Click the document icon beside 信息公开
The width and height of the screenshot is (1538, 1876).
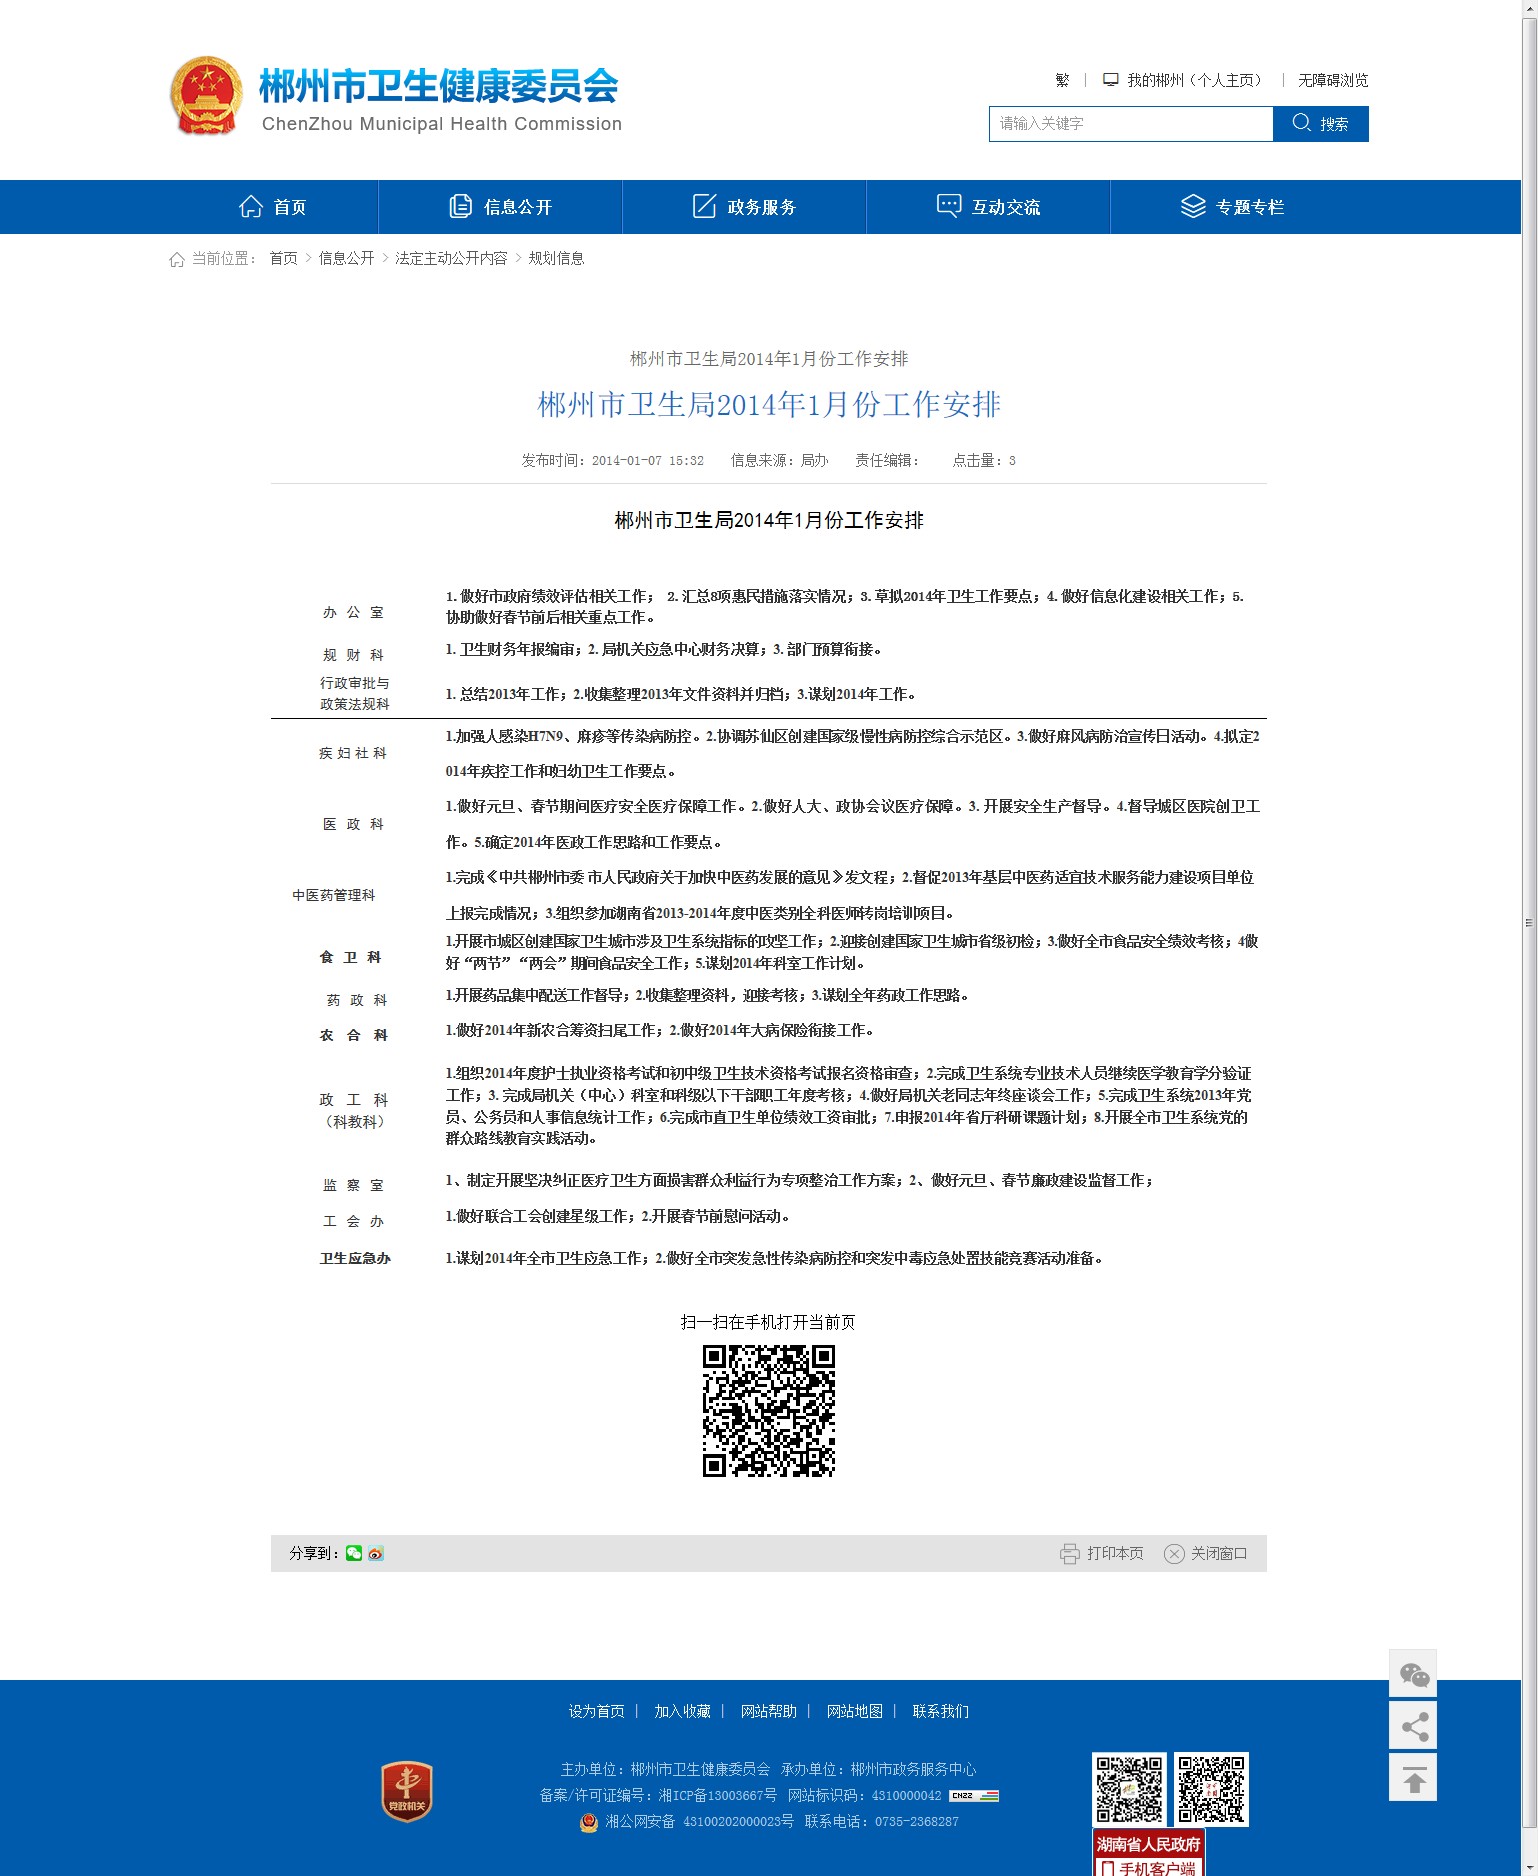click(x=460, y=206)
